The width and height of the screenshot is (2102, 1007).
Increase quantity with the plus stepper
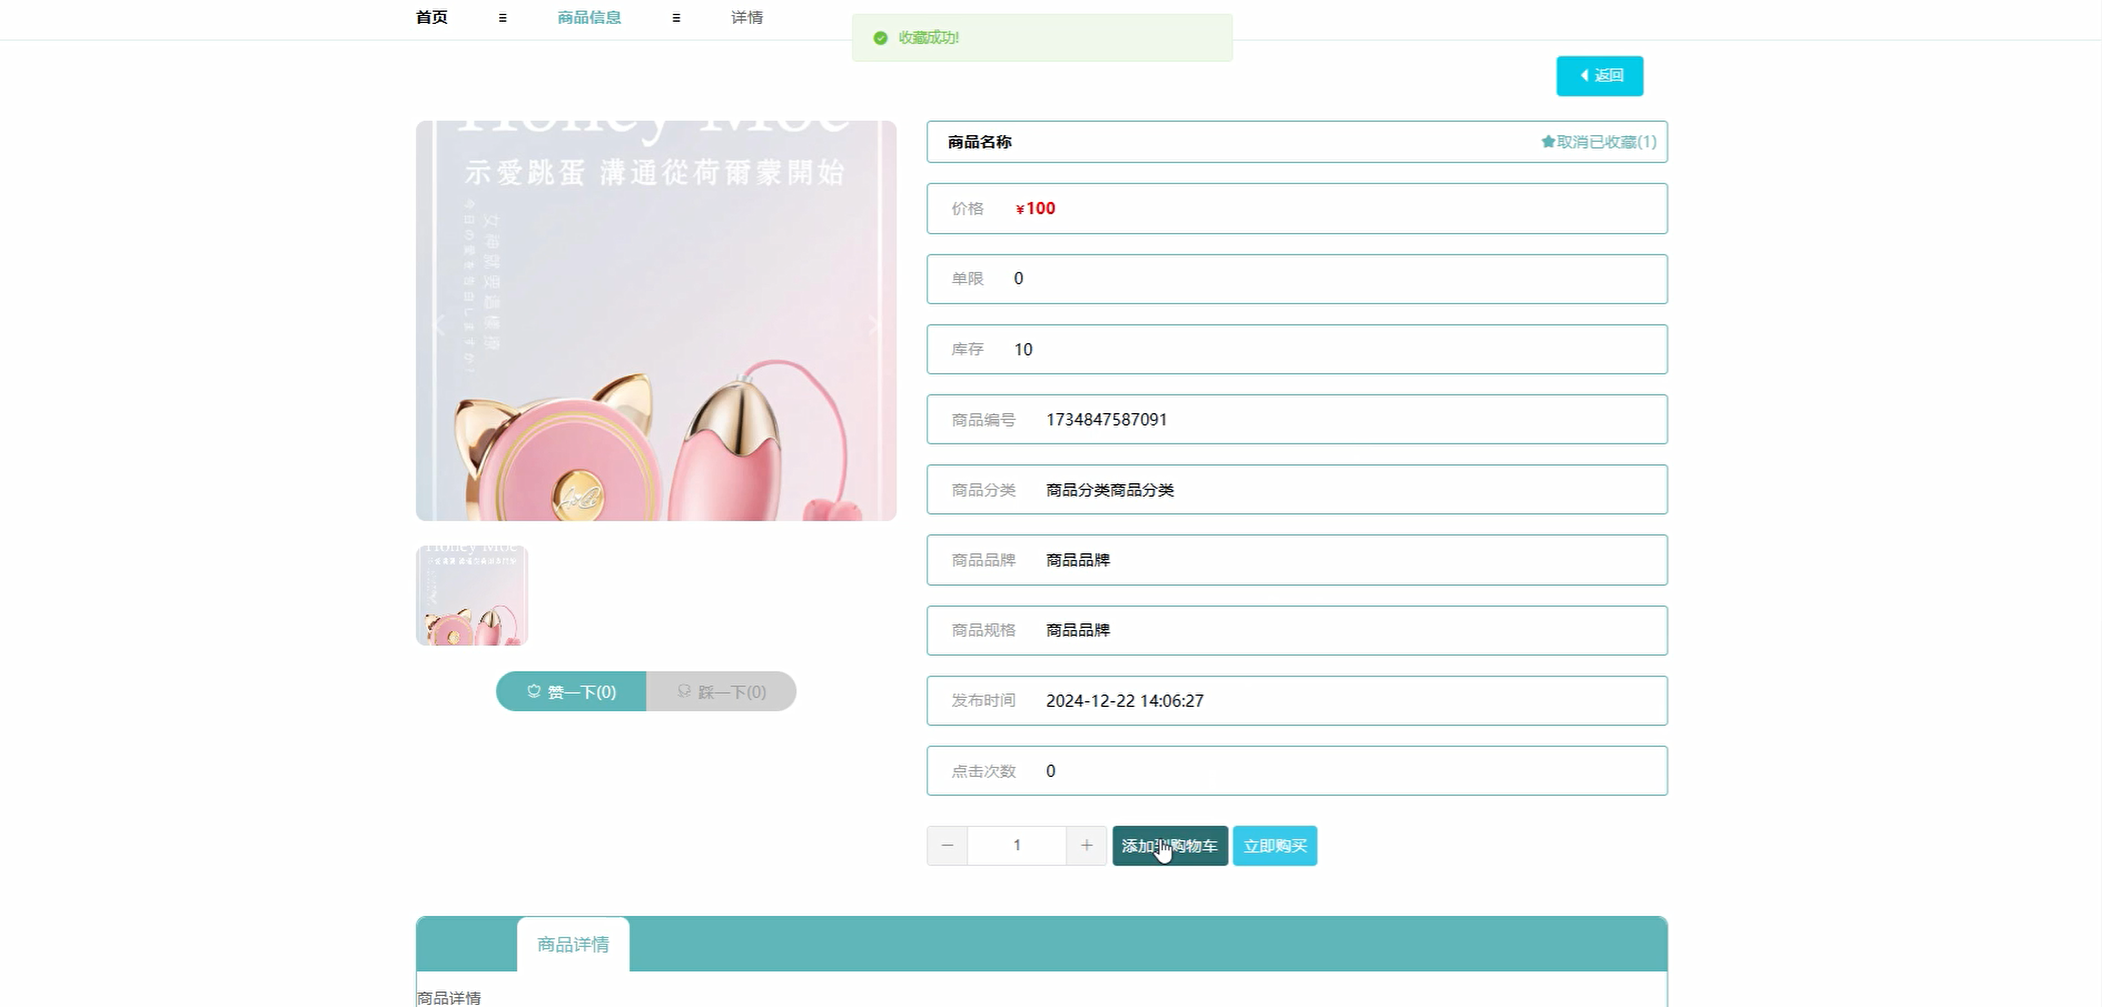point(1086,845)
